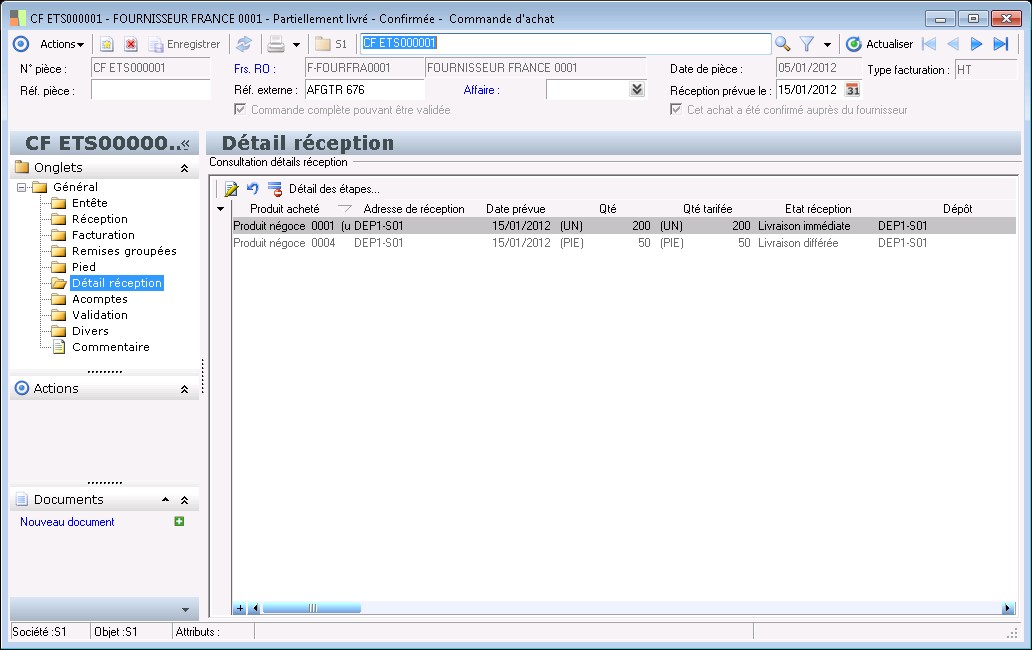Click the Réf. externe field AFGTR 676

(x=365, y=89)
